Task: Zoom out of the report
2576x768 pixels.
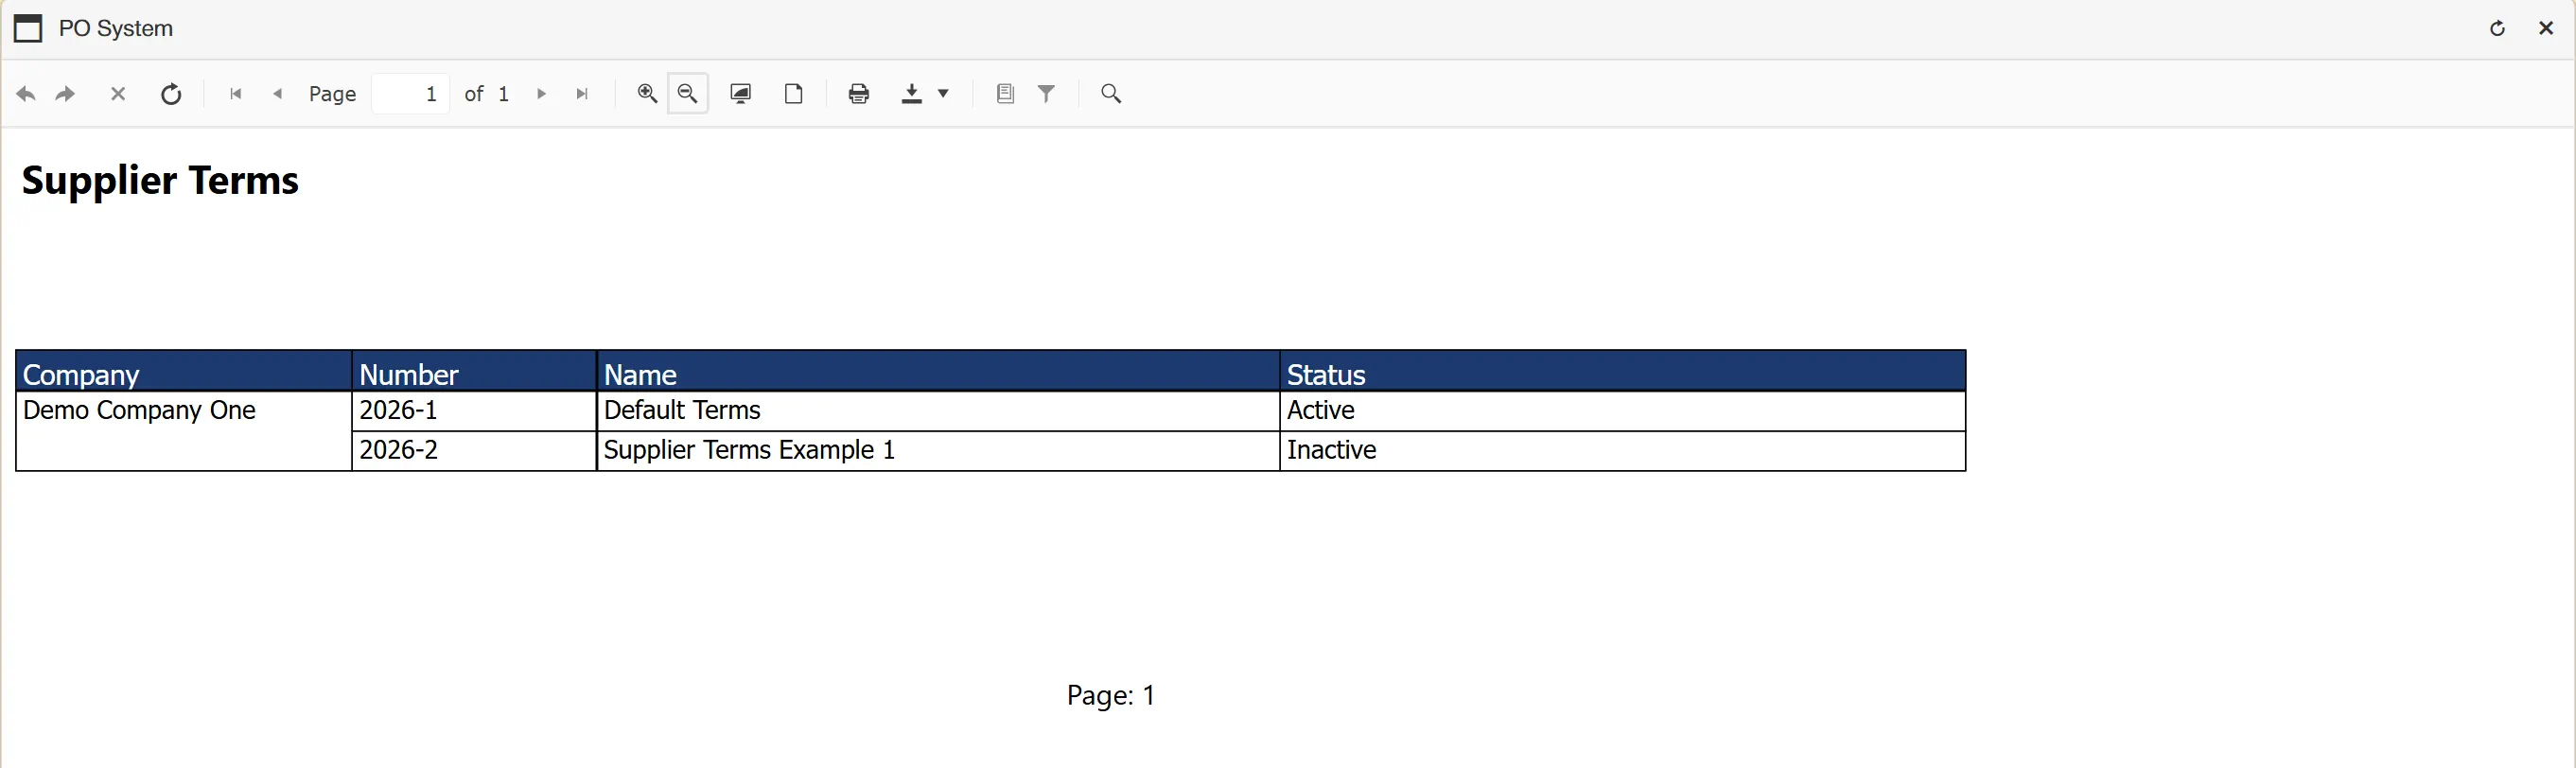Action: pyautogui.click(x=688, y=93)
